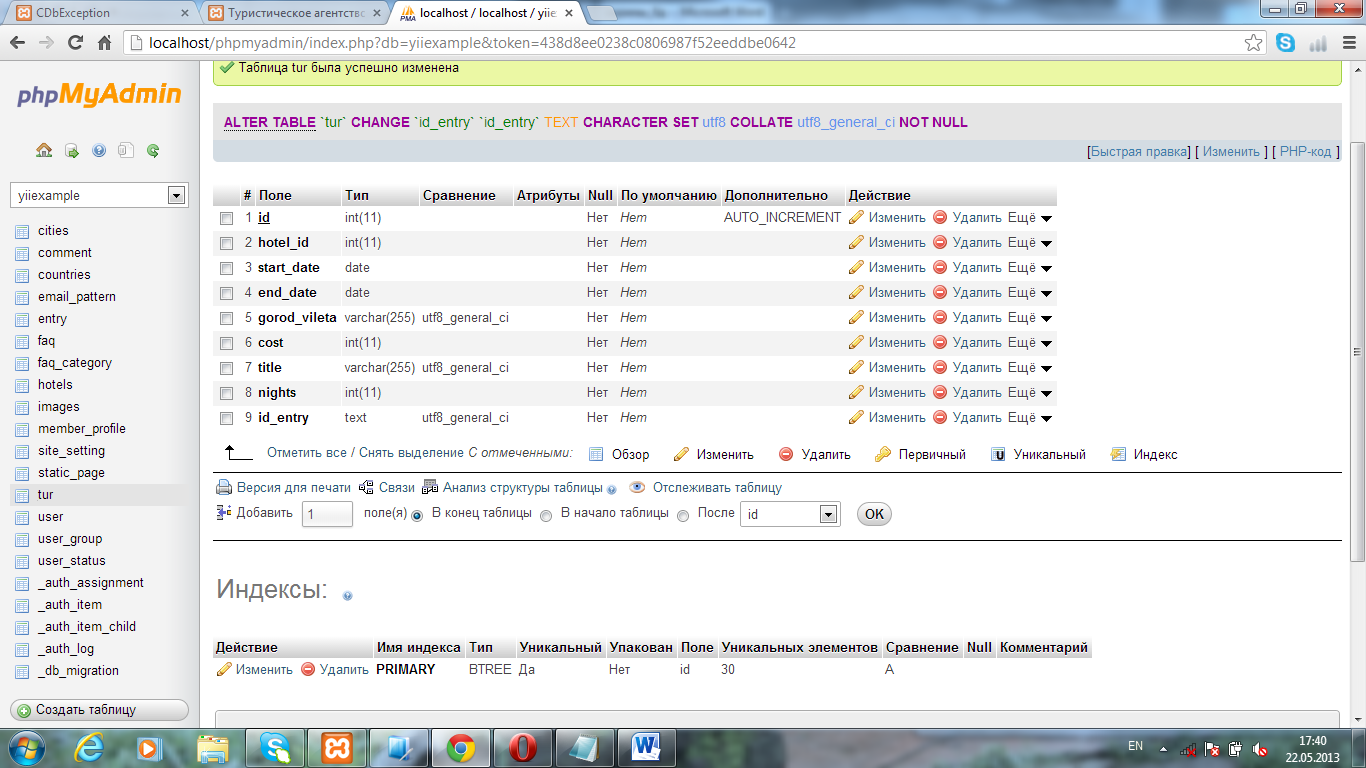1366x768 pixels.
Task: Open XAMPP from the Windows taskbar
Action: (335, 747)
